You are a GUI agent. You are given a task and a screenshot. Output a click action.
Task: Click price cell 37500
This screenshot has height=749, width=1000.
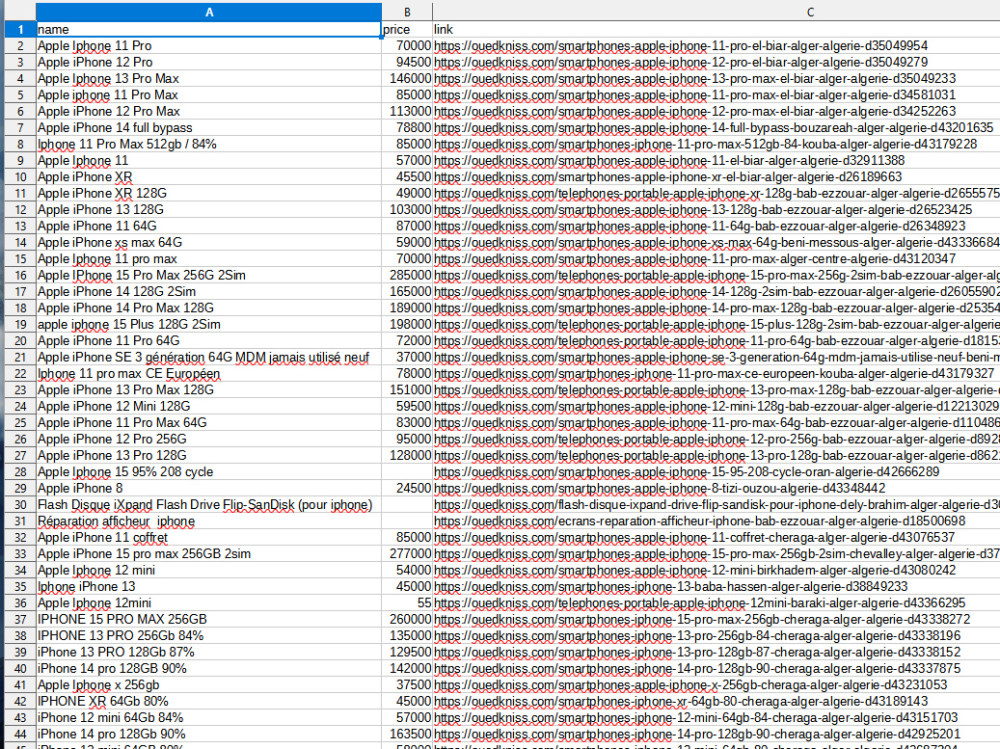point(407,685)
